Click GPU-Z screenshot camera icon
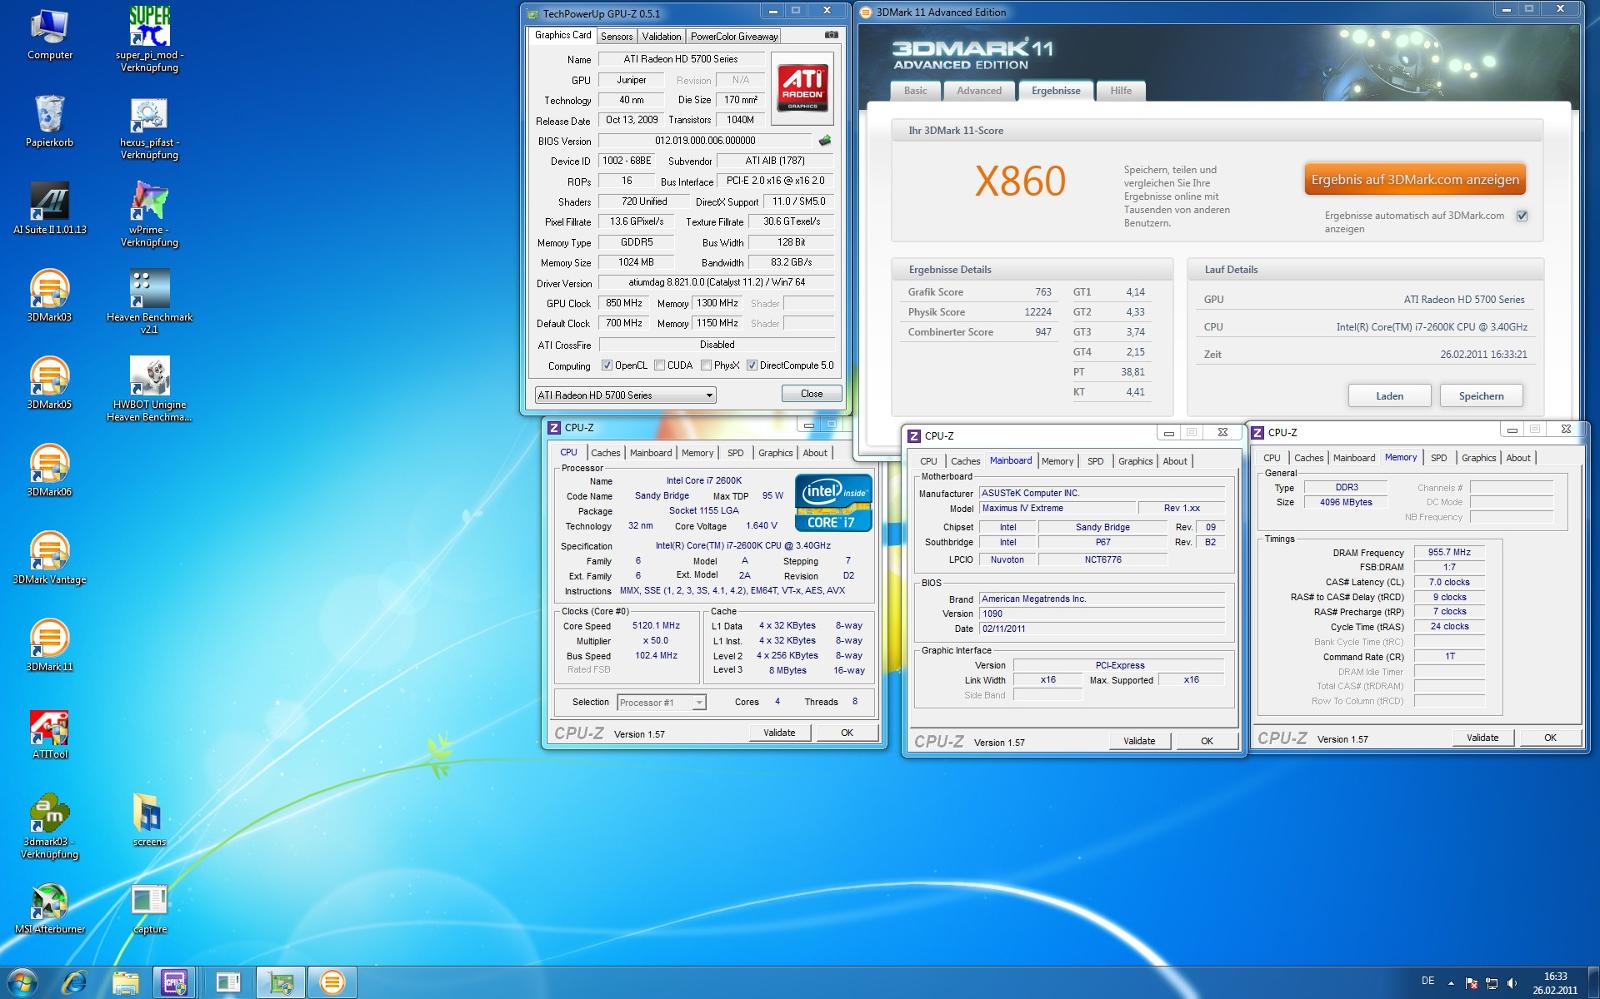The image size is (1600, 999). tap(831, 35)
